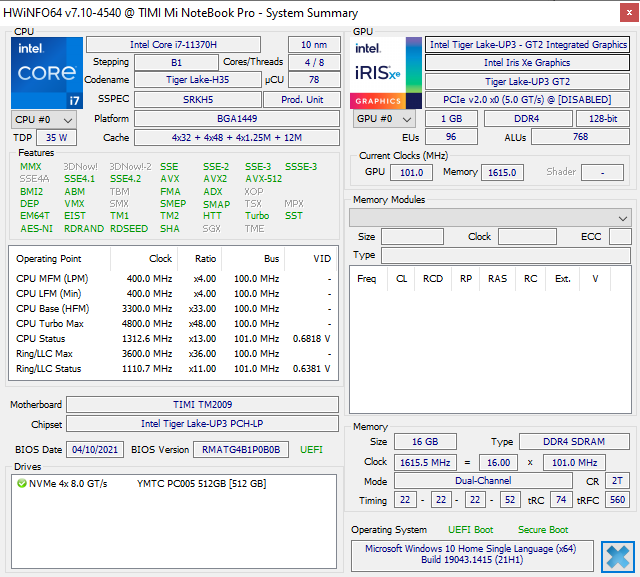Click the Dual-Channel mode field
Viewport: 640px width, 577px height.
tap(483, 480)
